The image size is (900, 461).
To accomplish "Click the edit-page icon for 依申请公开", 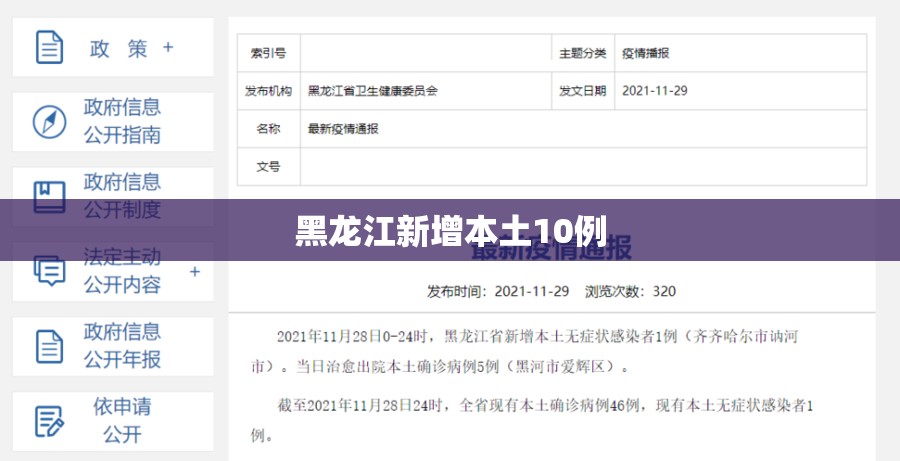I will point(49,421).
